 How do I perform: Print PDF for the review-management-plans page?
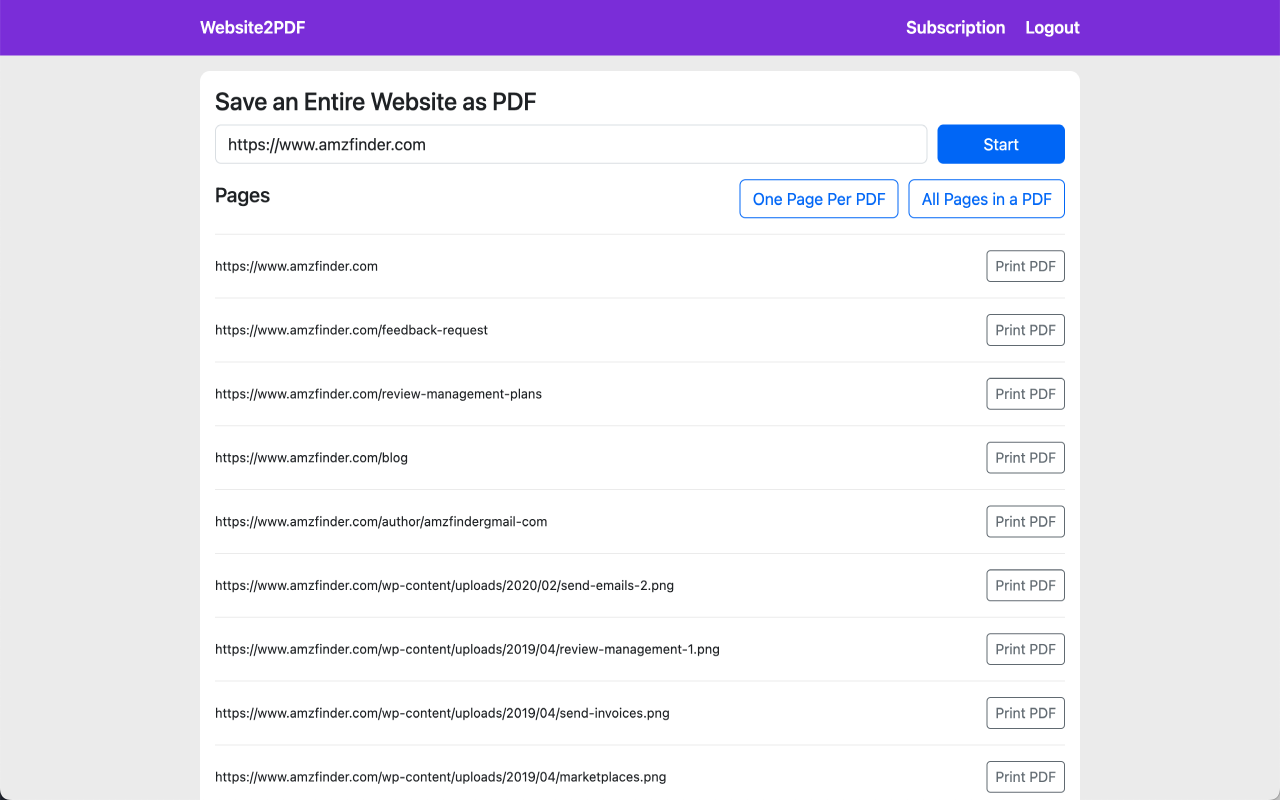[1025, 393]
